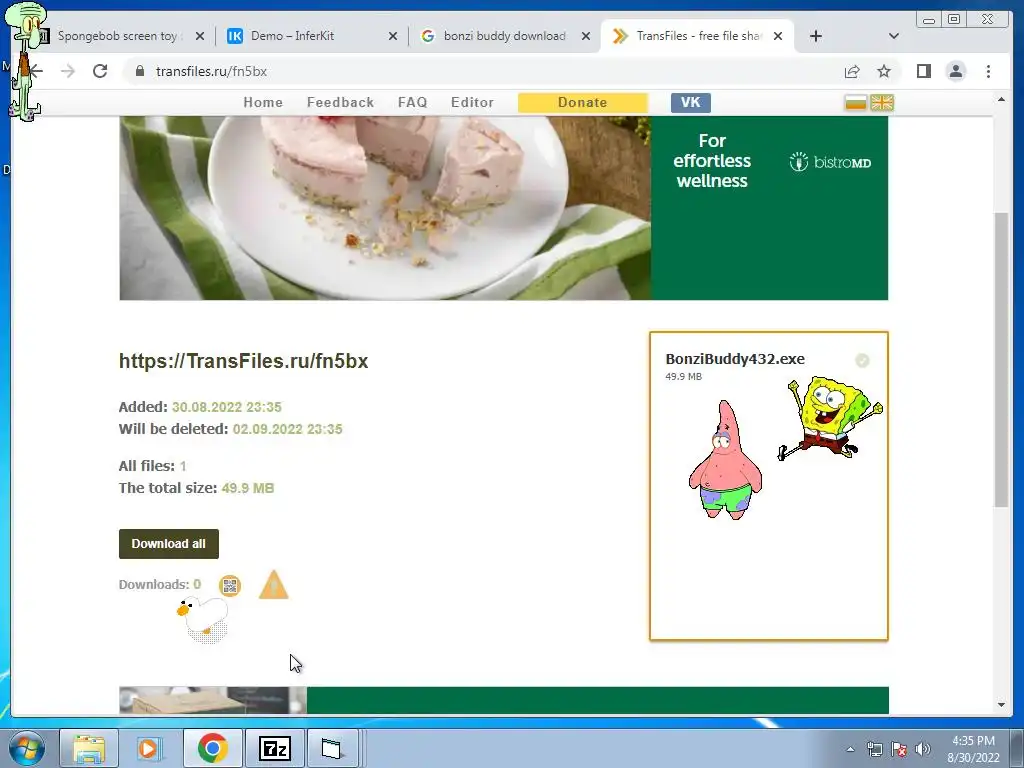Share this page icon in address bar
The height and width of the screenshot is (768, 1024).
852,71
